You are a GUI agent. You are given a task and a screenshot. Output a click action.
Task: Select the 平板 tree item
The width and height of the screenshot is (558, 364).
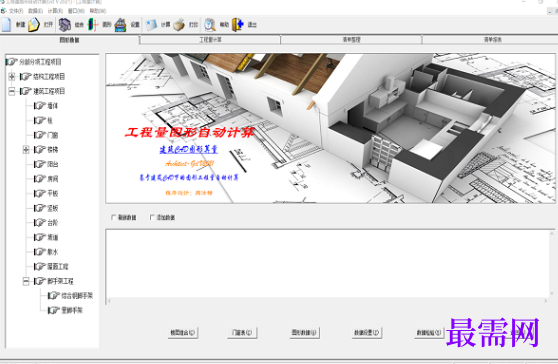point(52,193)
